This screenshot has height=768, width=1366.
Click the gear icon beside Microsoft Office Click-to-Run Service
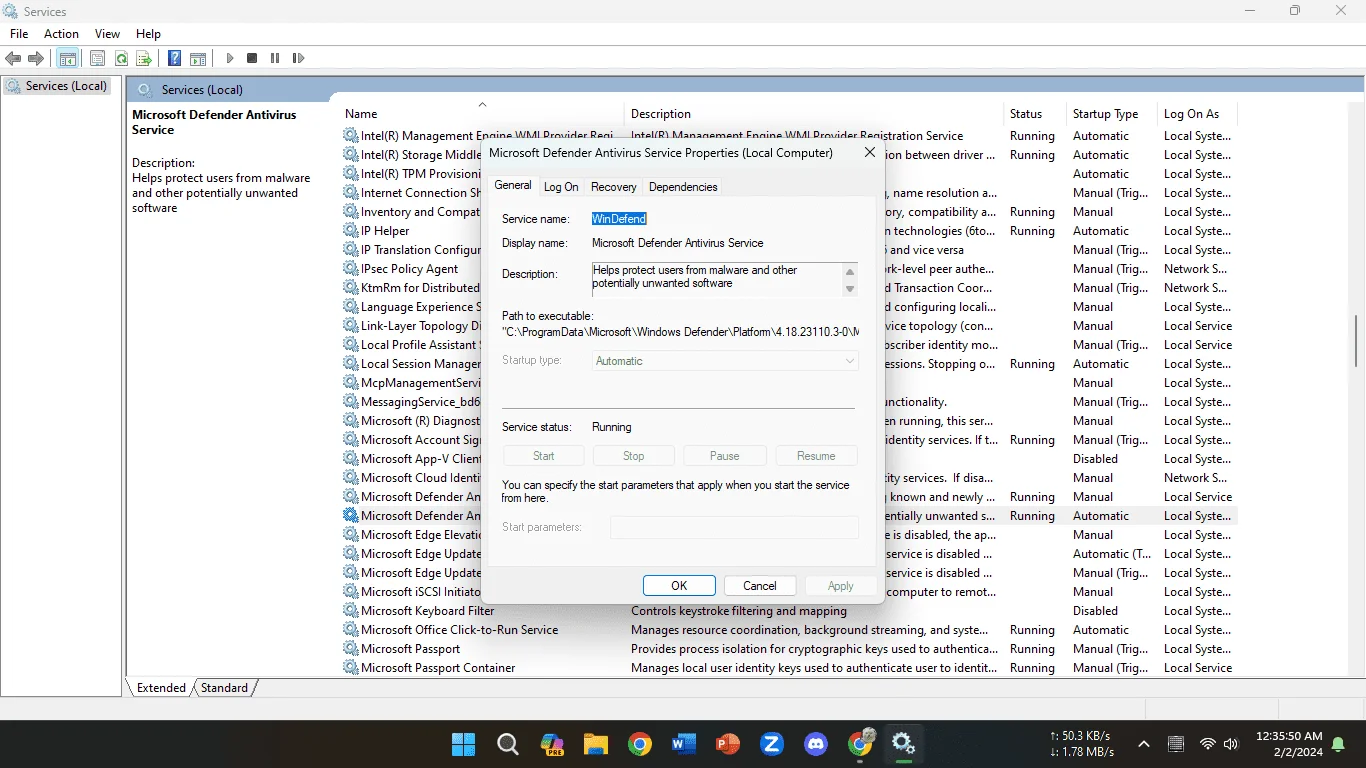click(350, 630)
